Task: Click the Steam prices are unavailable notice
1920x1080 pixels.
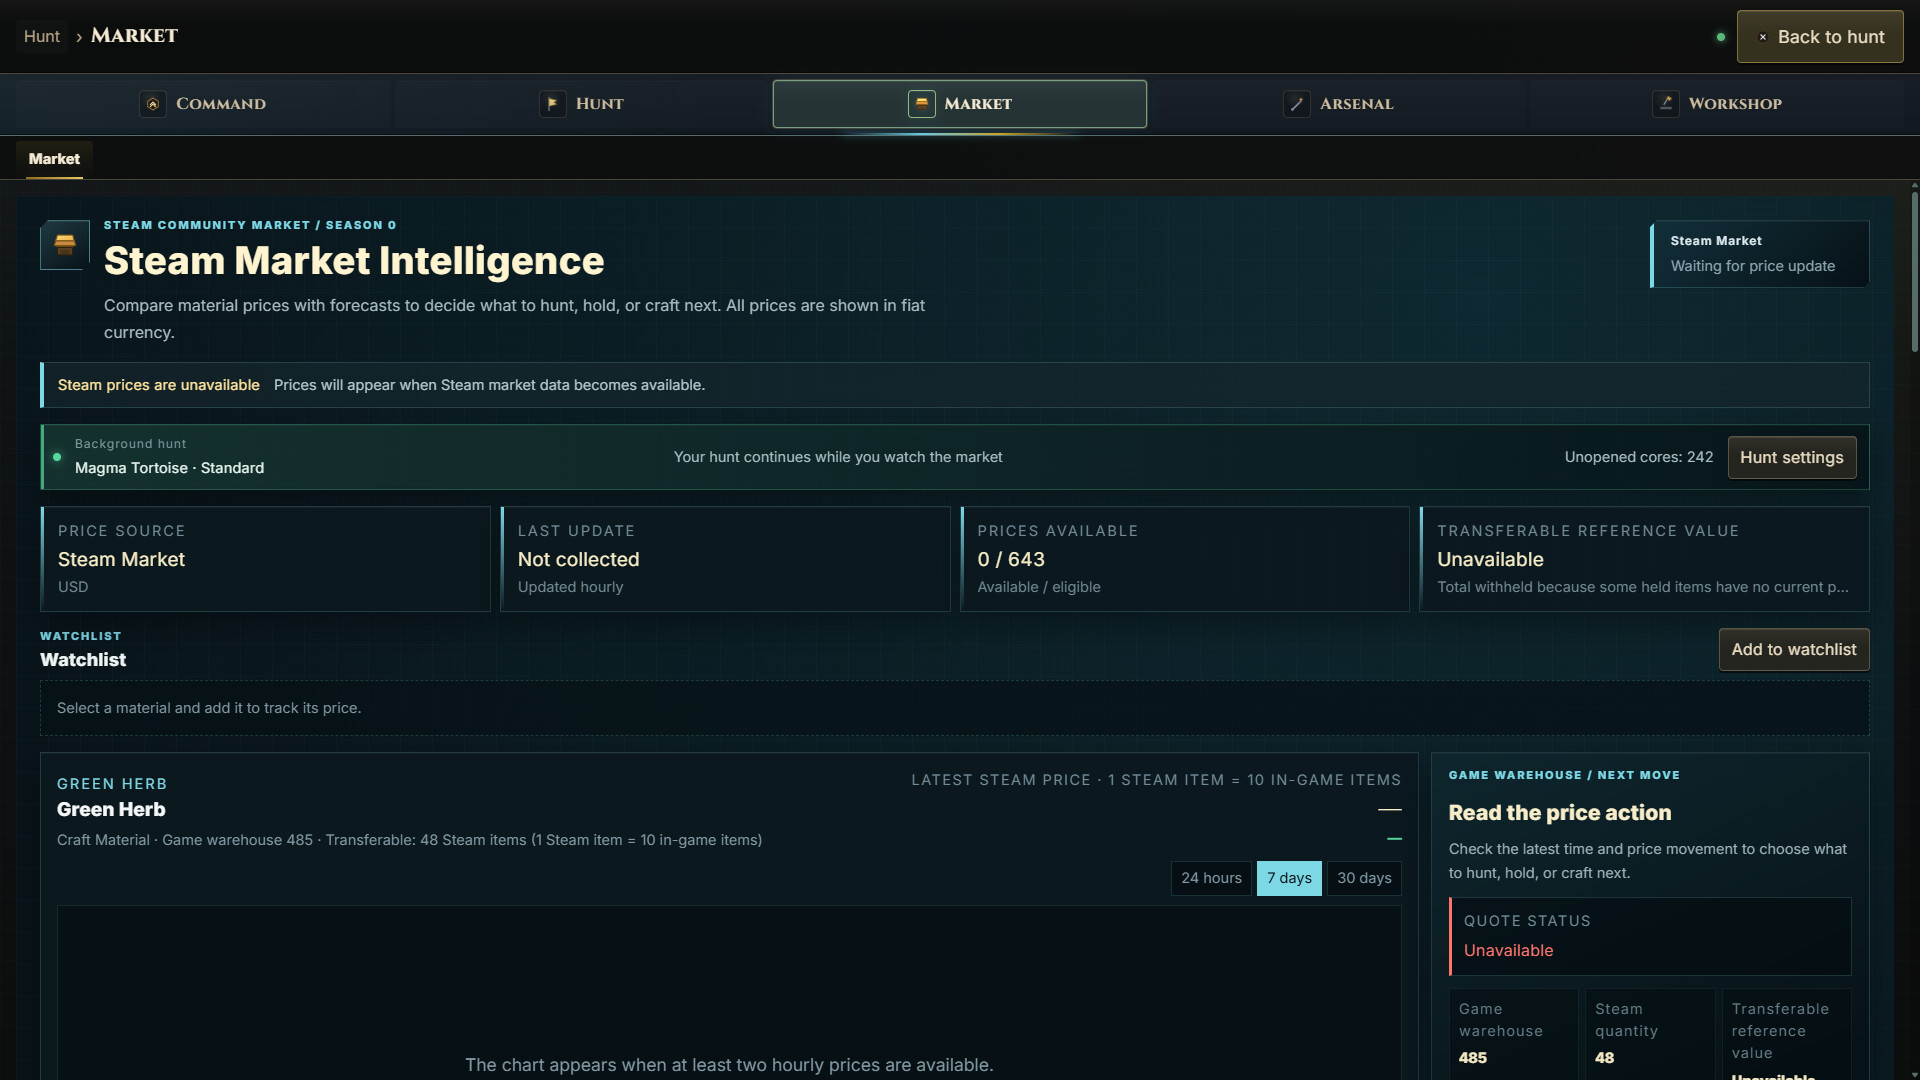Action: coord(955,385)
